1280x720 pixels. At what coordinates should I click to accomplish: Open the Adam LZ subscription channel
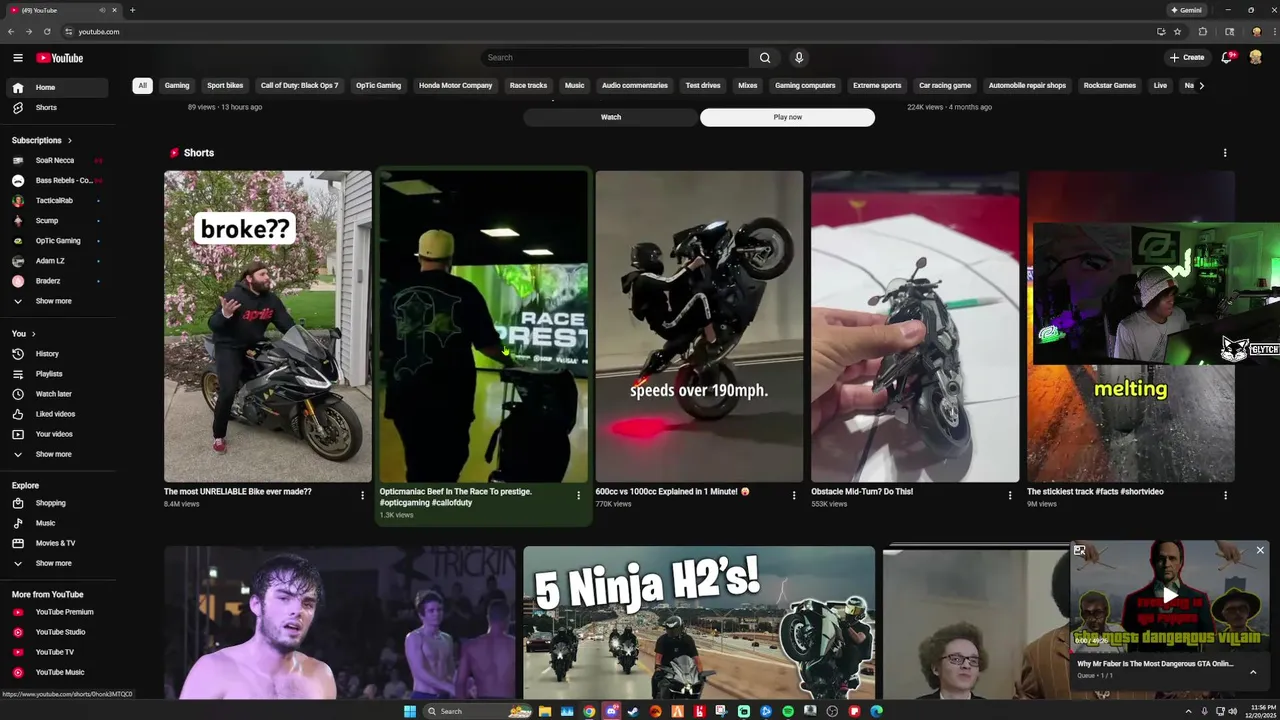(x=55, y=261)
